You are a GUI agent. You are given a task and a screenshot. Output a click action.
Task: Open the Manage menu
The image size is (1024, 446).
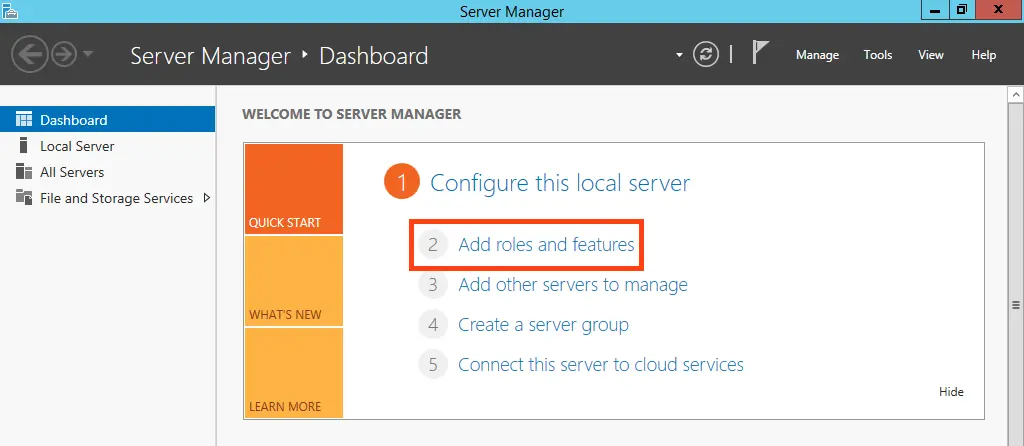817,55
